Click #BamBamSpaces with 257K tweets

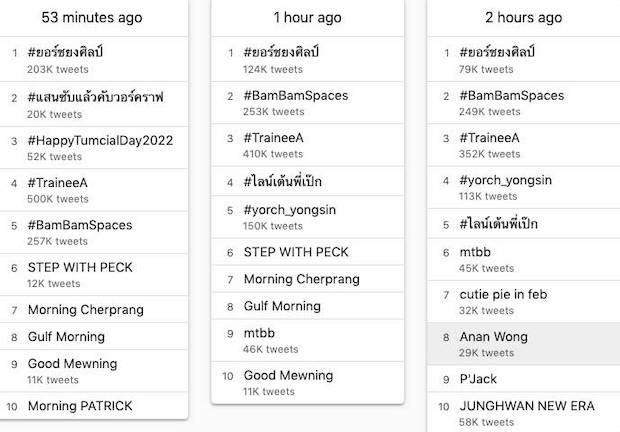(80, 225)
